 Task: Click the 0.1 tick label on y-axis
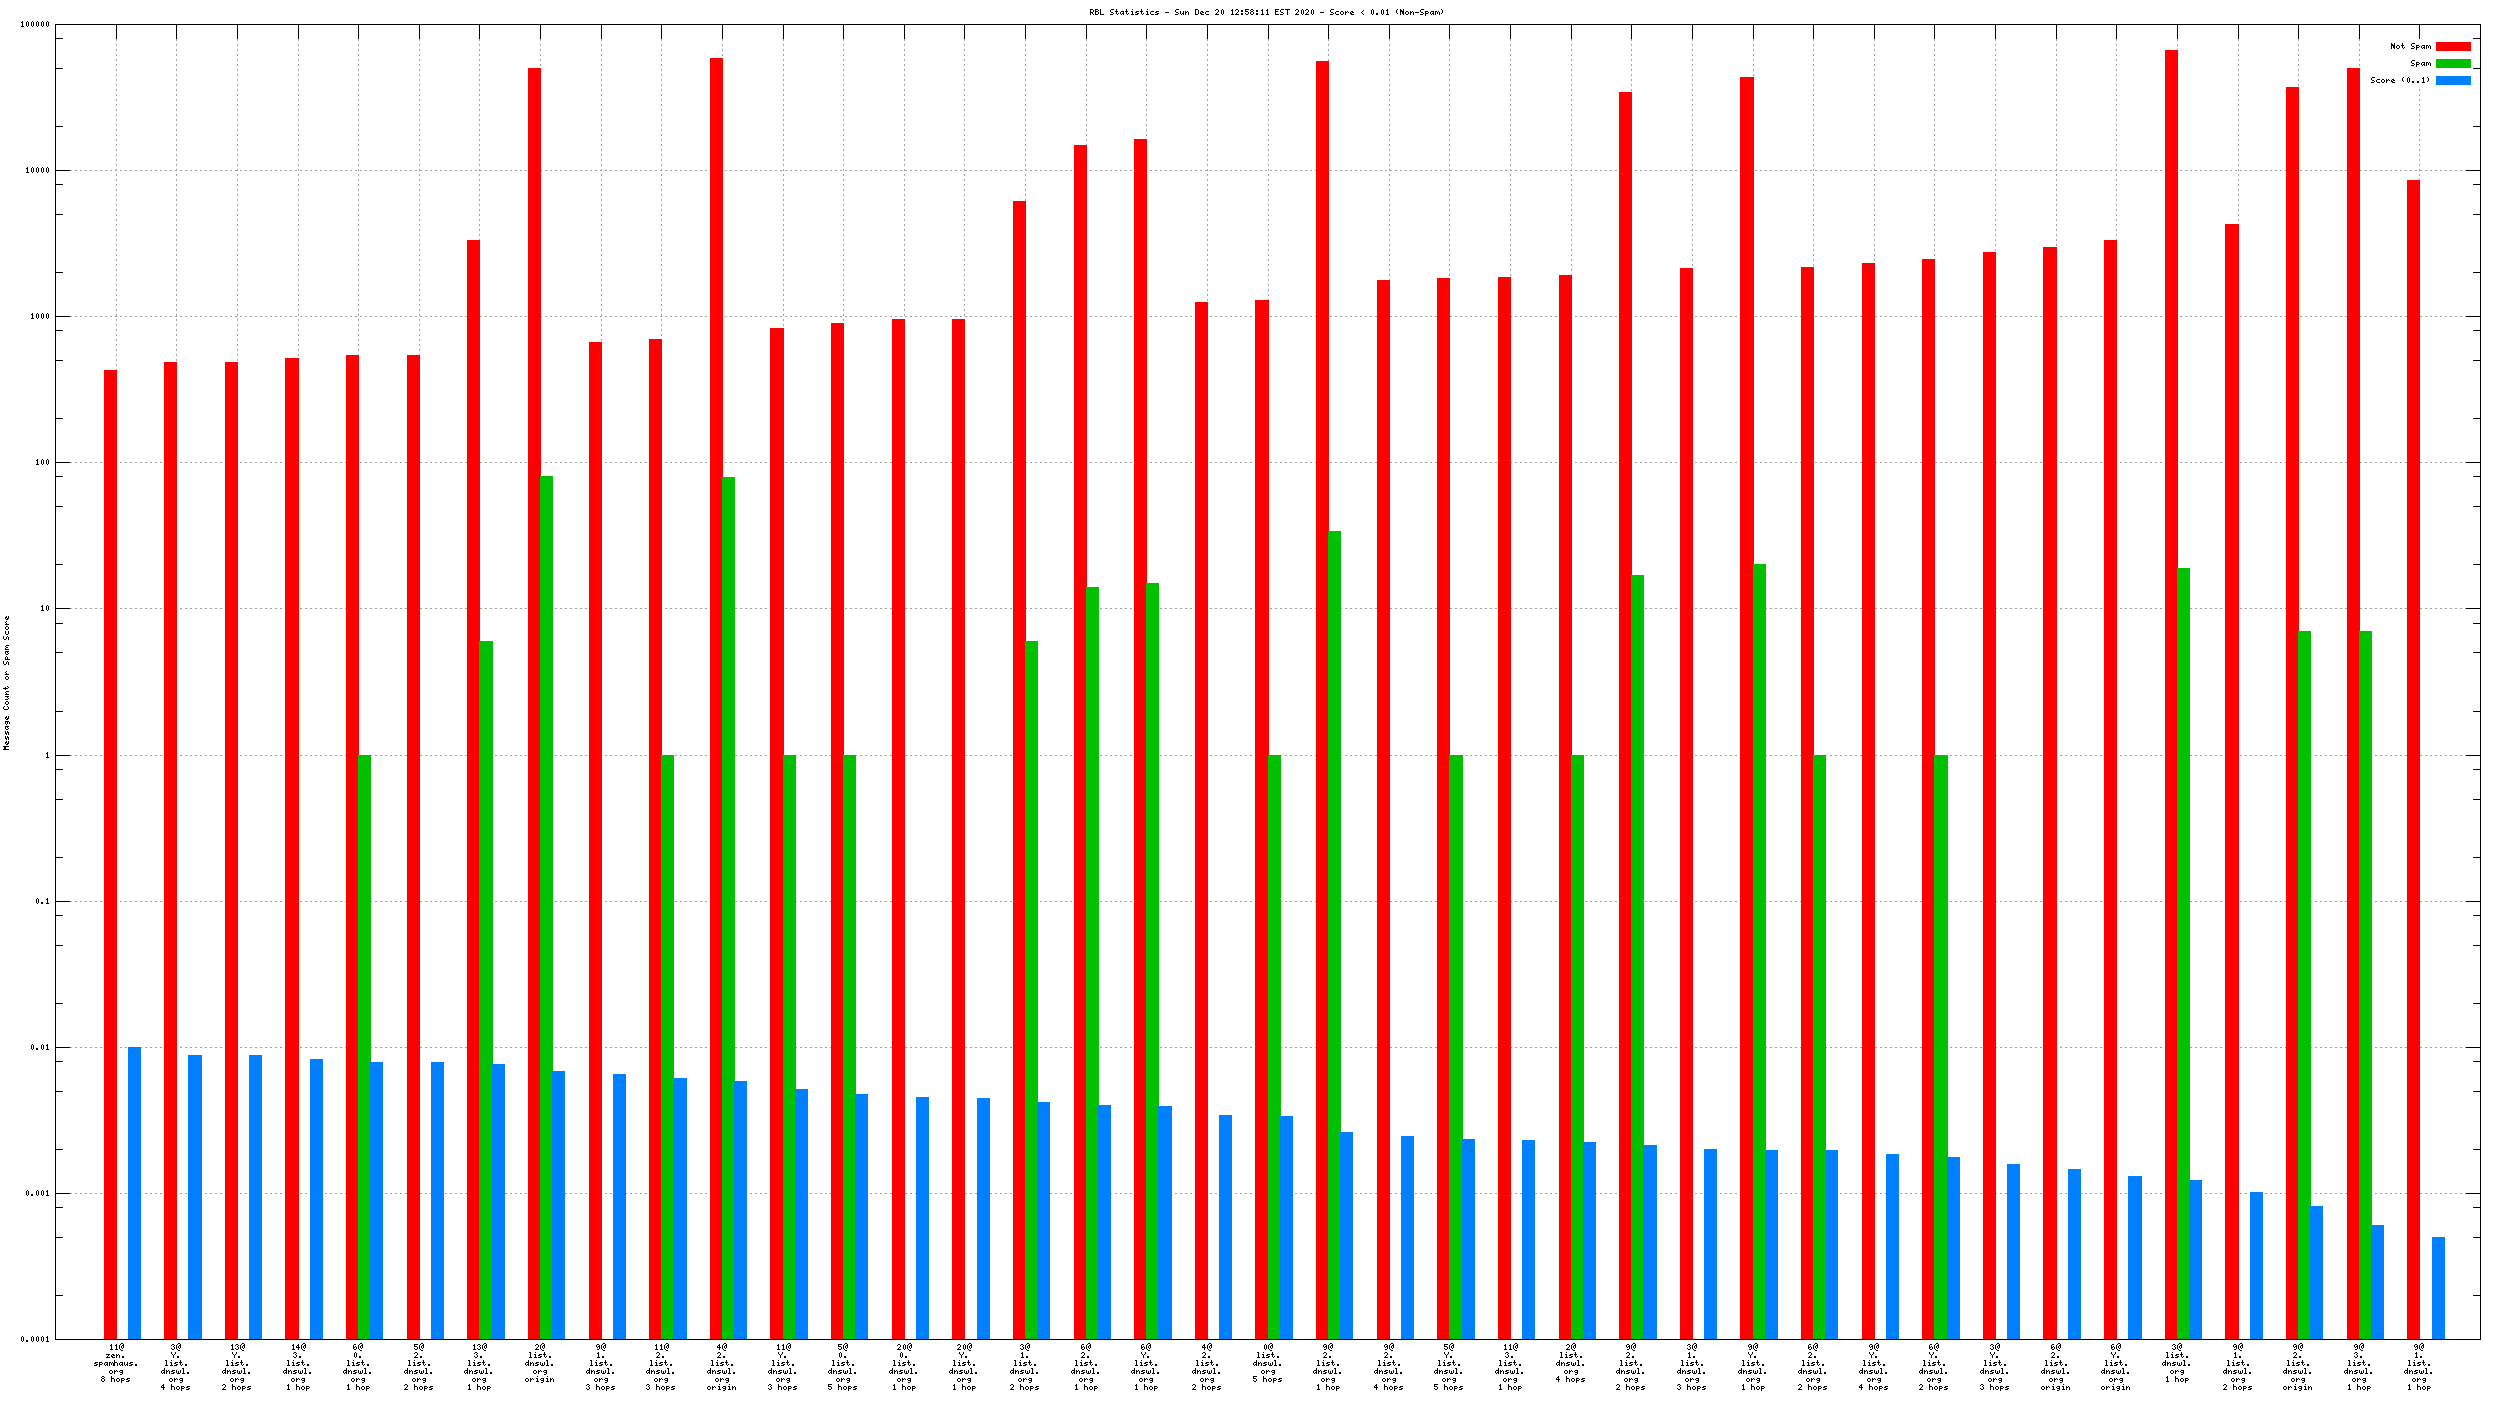click(42, 901)
